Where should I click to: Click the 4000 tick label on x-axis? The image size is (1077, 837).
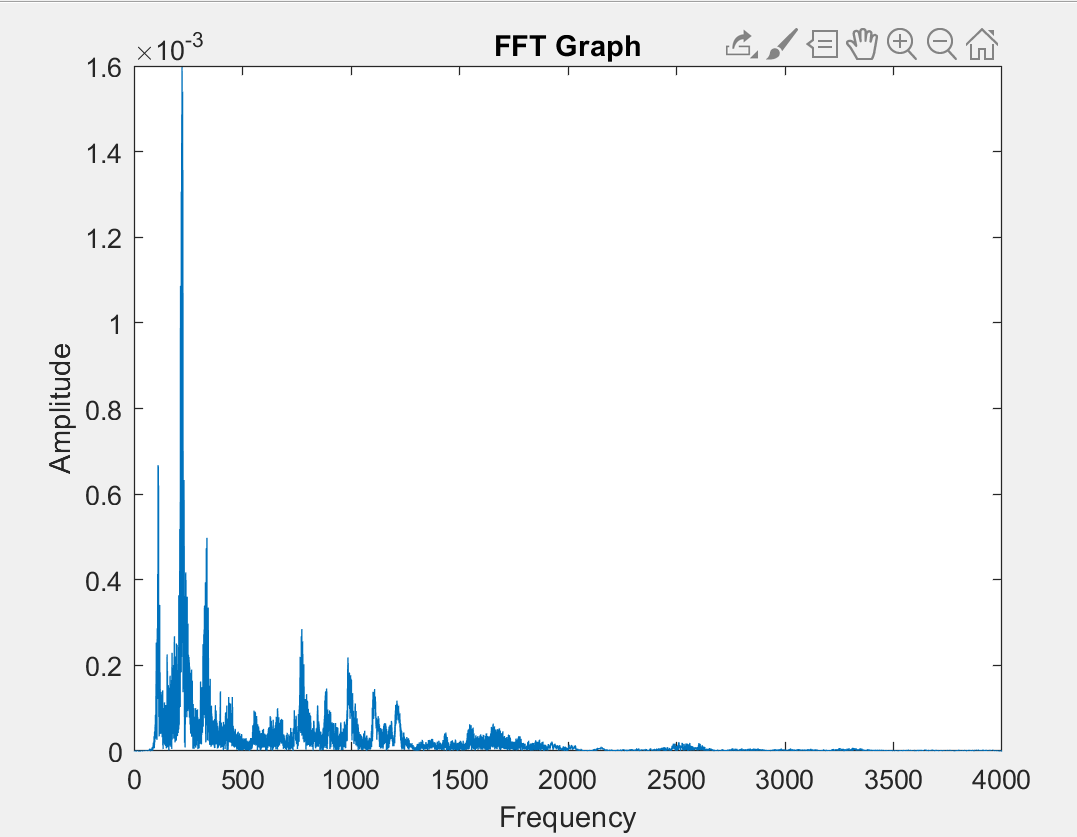[1003, 778]
